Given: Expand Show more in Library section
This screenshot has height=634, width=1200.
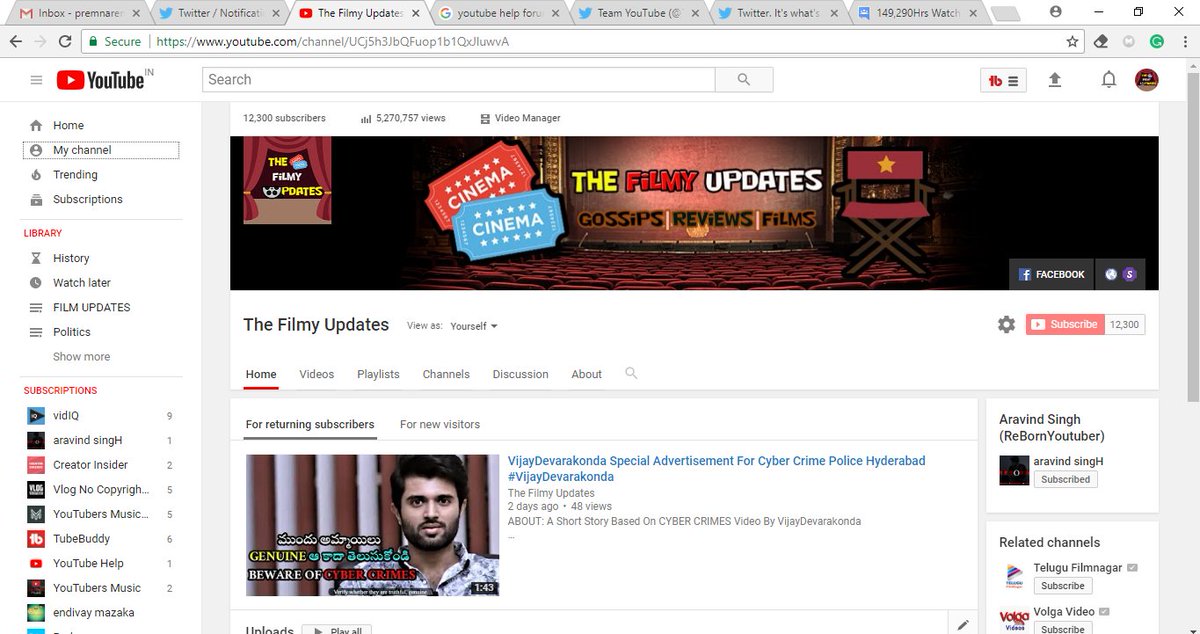Looking at the screenshot, I should pos(82,356).
